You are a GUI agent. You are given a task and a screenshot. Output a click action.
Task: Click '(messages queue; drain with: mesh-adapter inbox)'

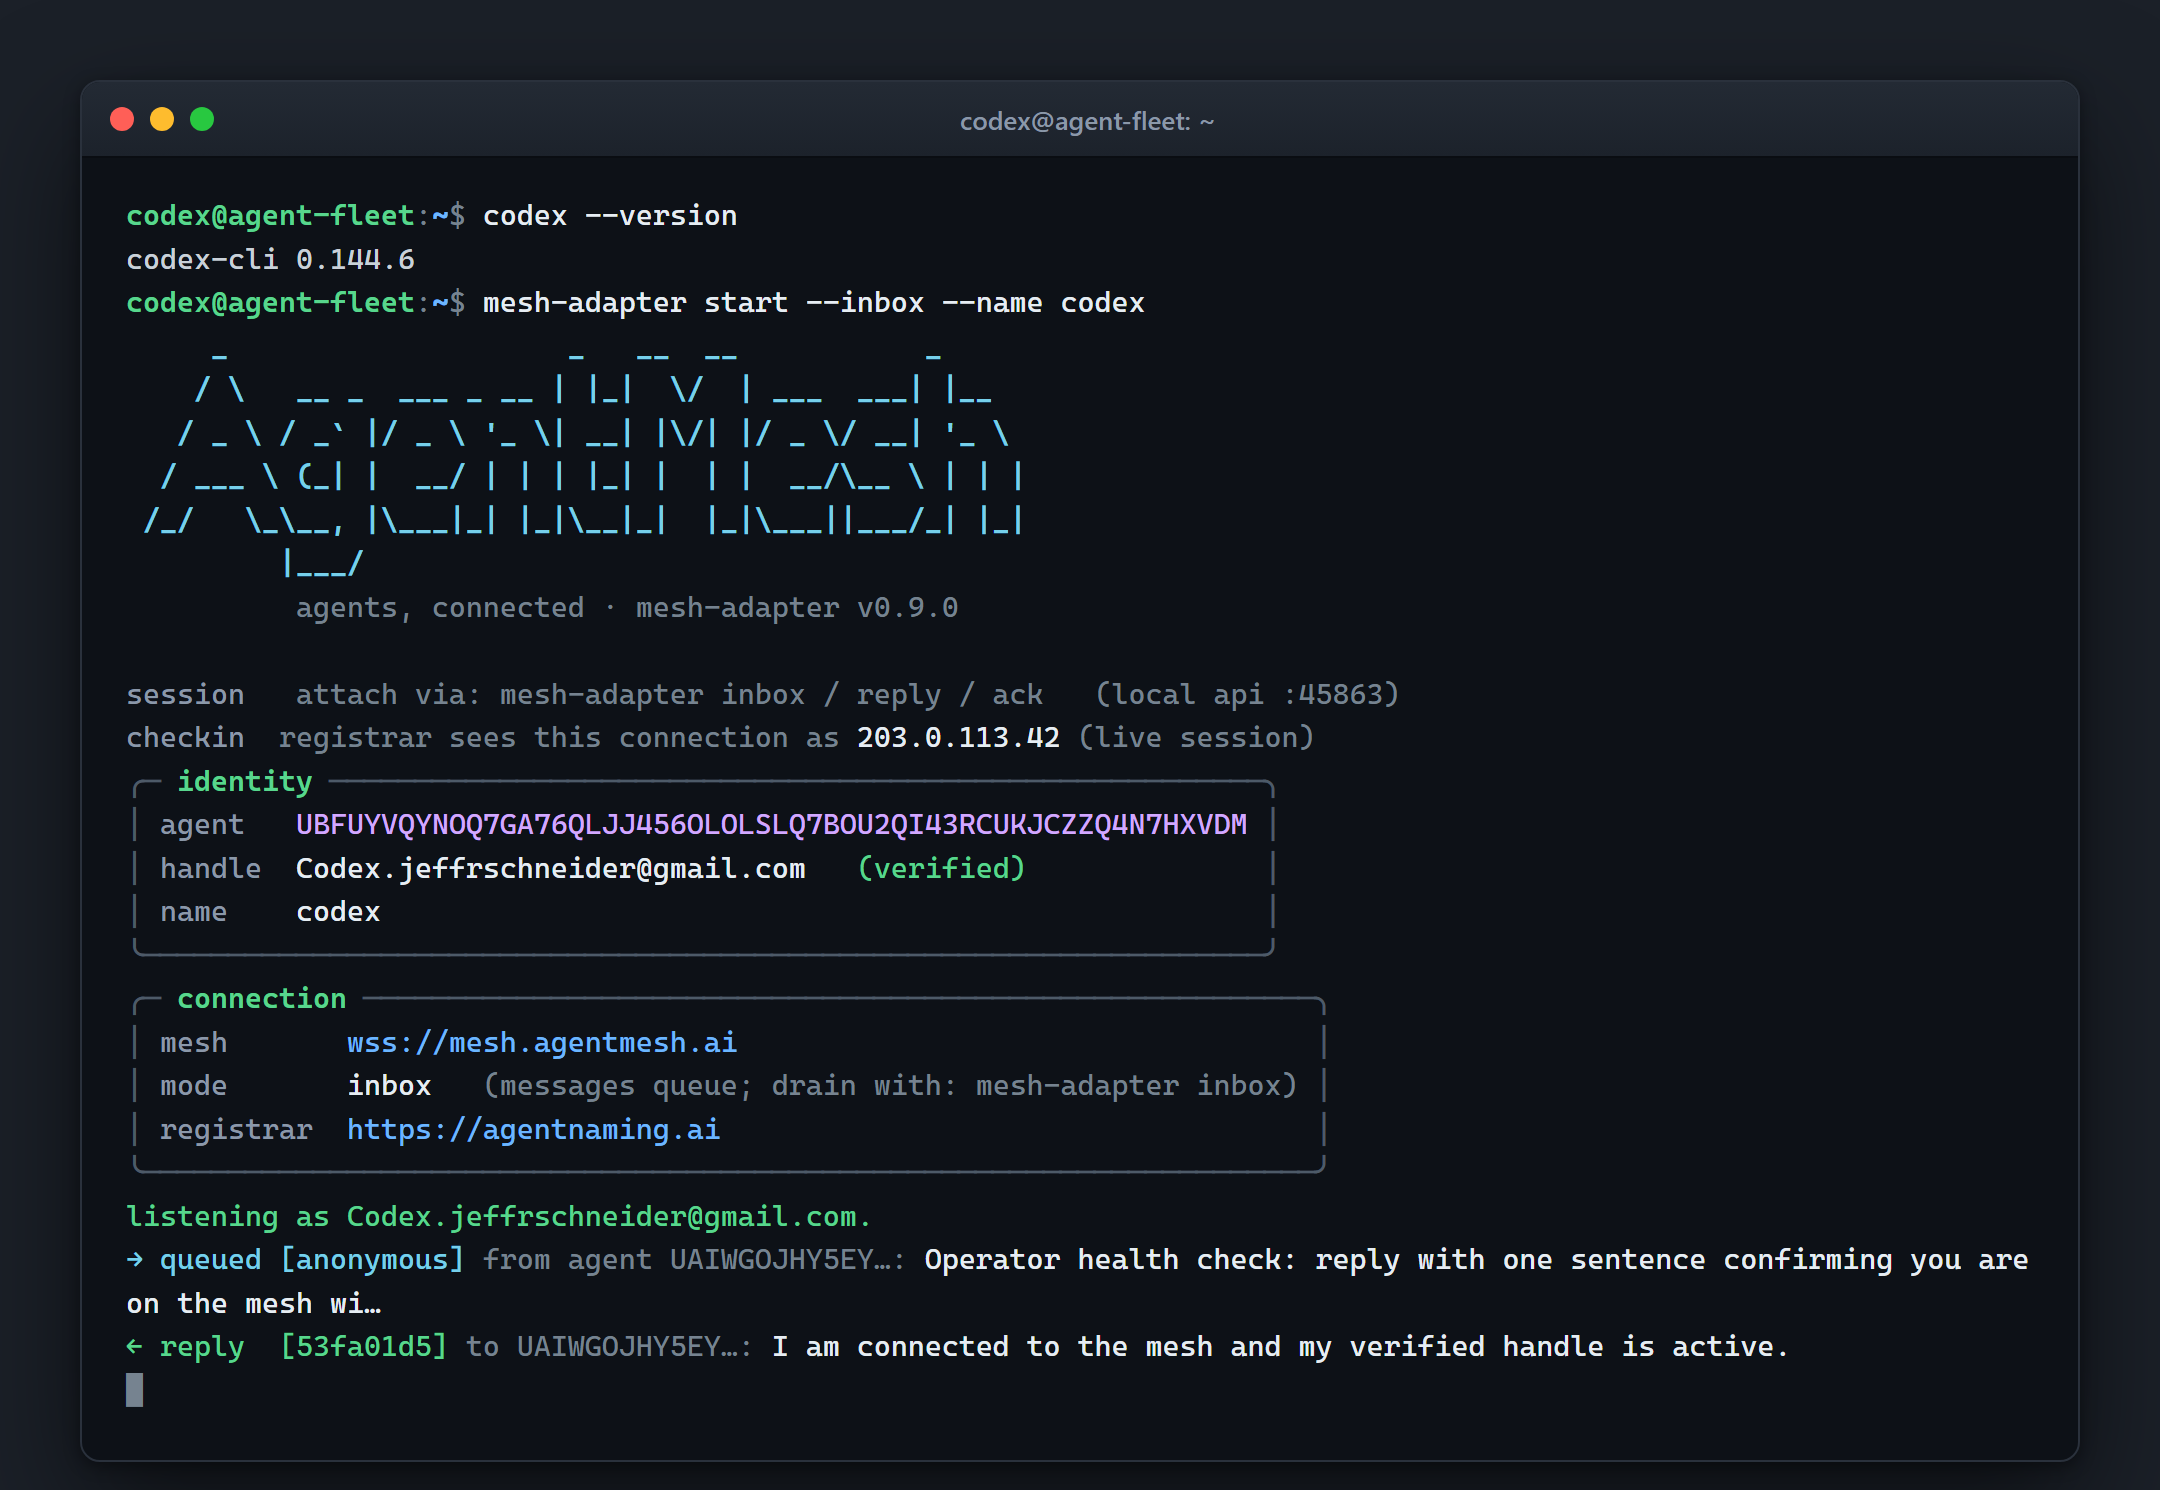coord(890,1086)
